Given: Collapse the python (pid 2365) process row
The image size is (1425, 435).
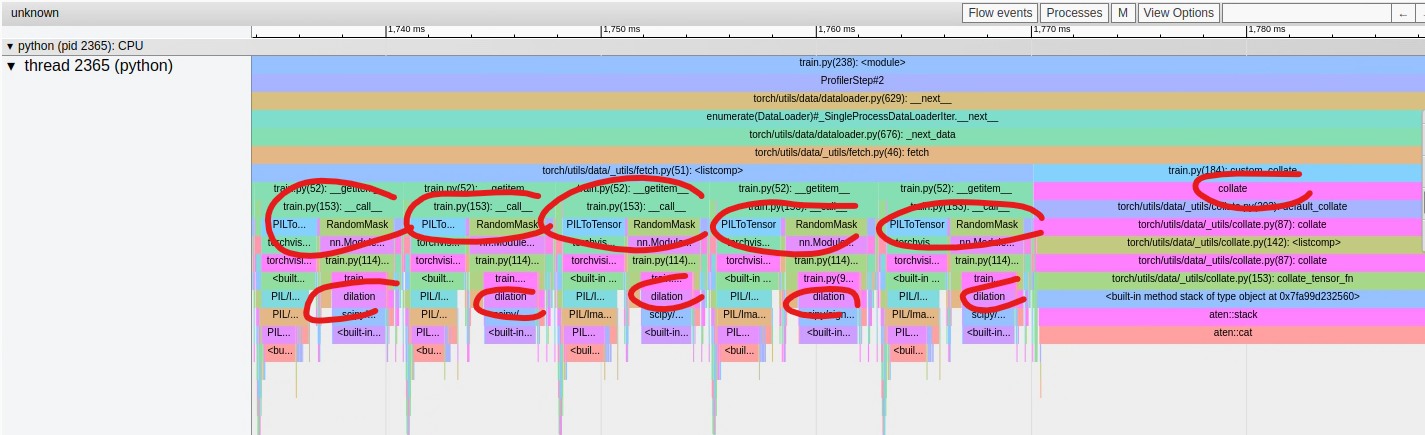Looking at the screenshot, I should coord(10,46).
